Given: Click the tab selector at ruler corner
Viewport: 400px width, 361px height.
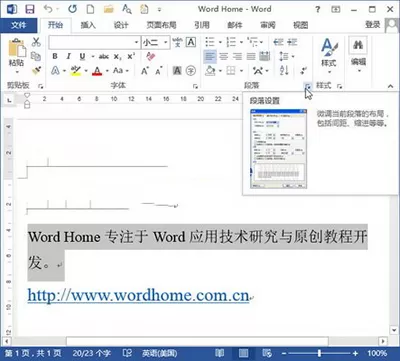Looking at the screenshot, I should (10, 100).
